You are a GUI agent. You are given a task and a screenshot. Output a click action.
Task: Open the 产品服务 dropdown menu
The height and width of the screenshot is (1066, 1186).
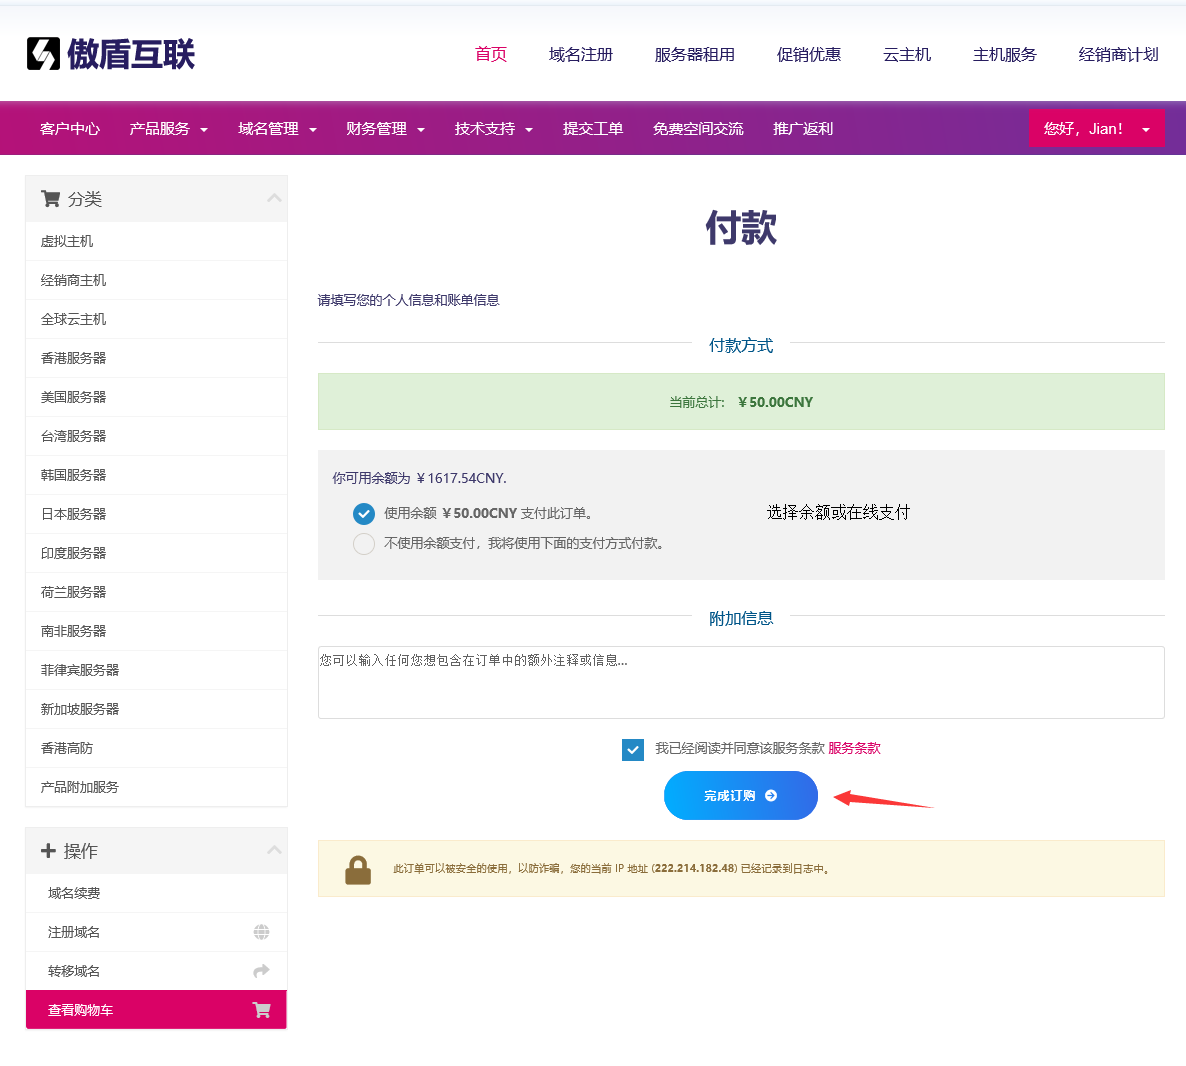click(168, 129)
